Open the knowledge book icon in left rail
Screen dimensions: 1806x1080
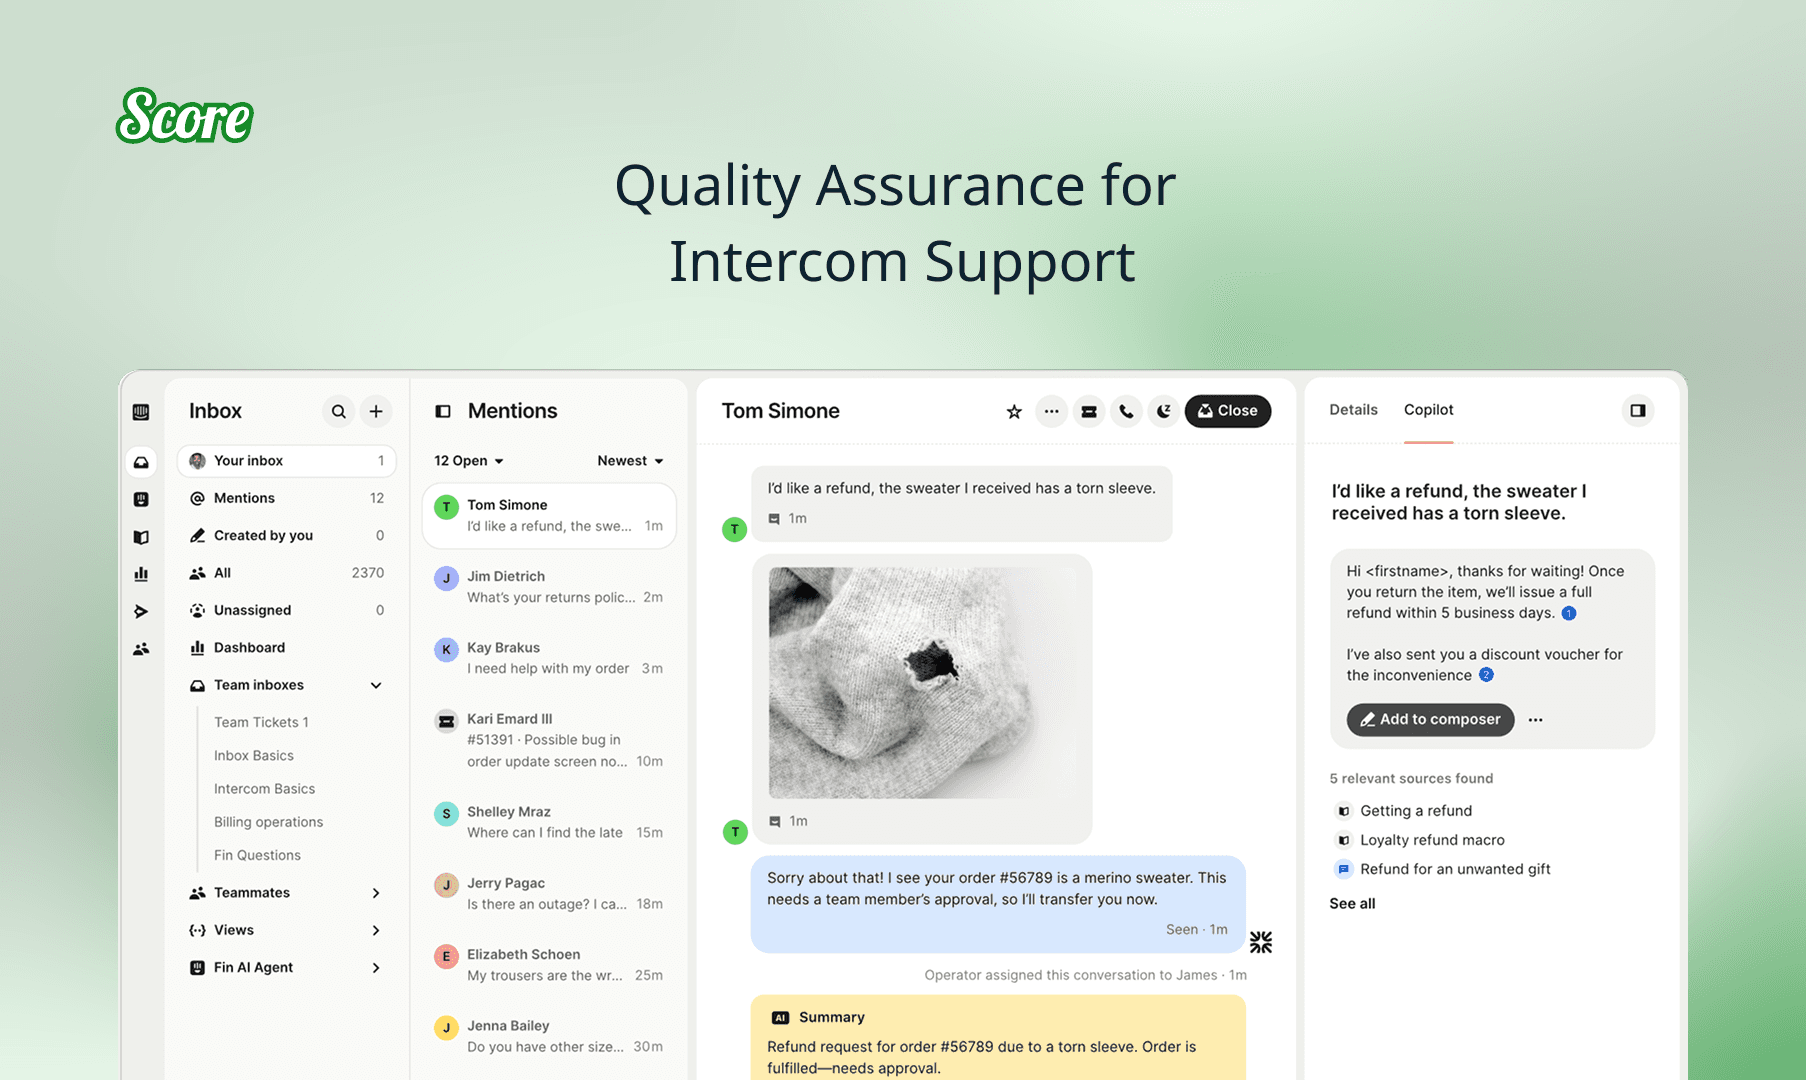point(141,537)
